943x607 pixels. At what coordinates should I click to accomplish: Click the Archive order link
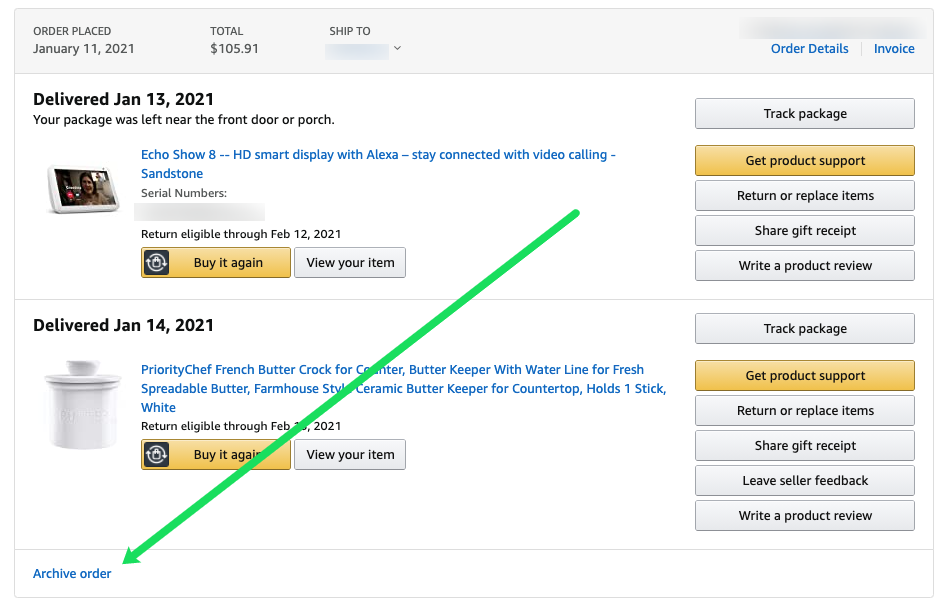pos(72,574)
